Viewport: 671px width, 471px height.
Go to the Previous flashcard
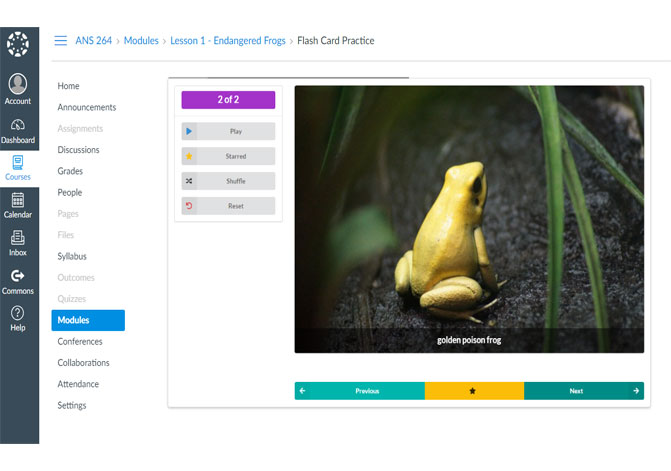(x=360, y=391)
